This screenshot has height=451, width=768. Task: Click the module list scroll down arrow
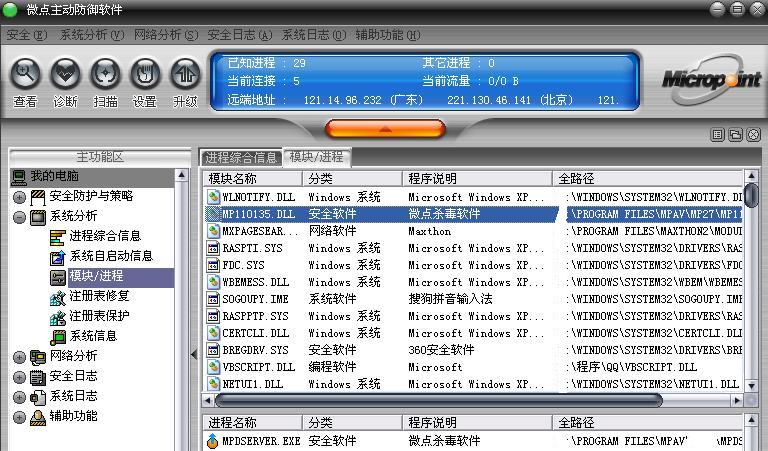pos(751,386)
